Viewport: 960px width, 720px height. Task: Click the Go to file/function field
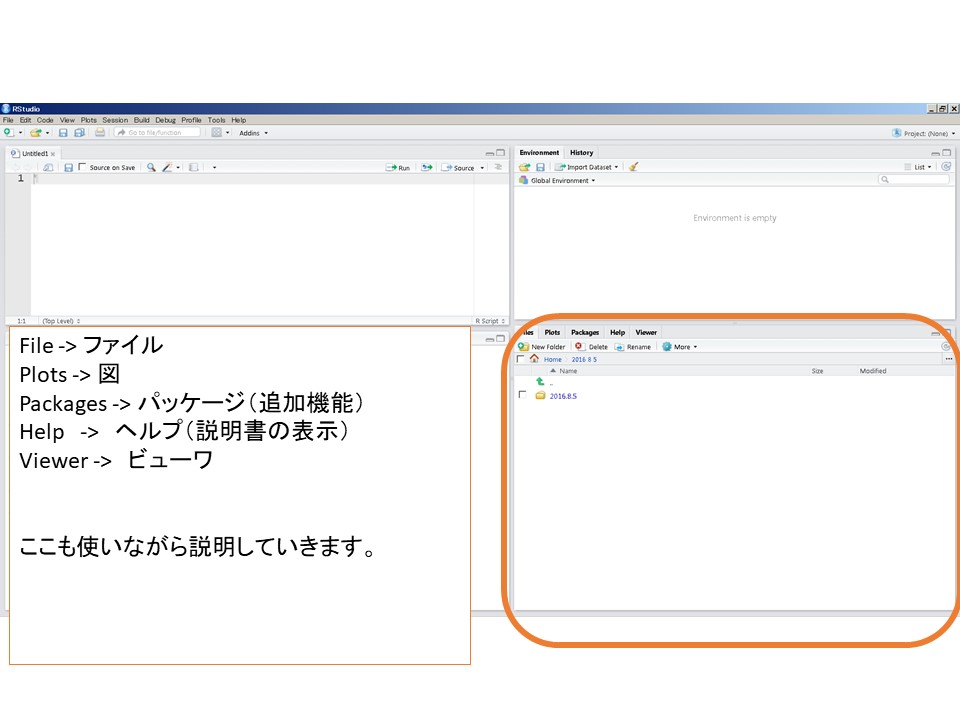click(x=158, y=132)
